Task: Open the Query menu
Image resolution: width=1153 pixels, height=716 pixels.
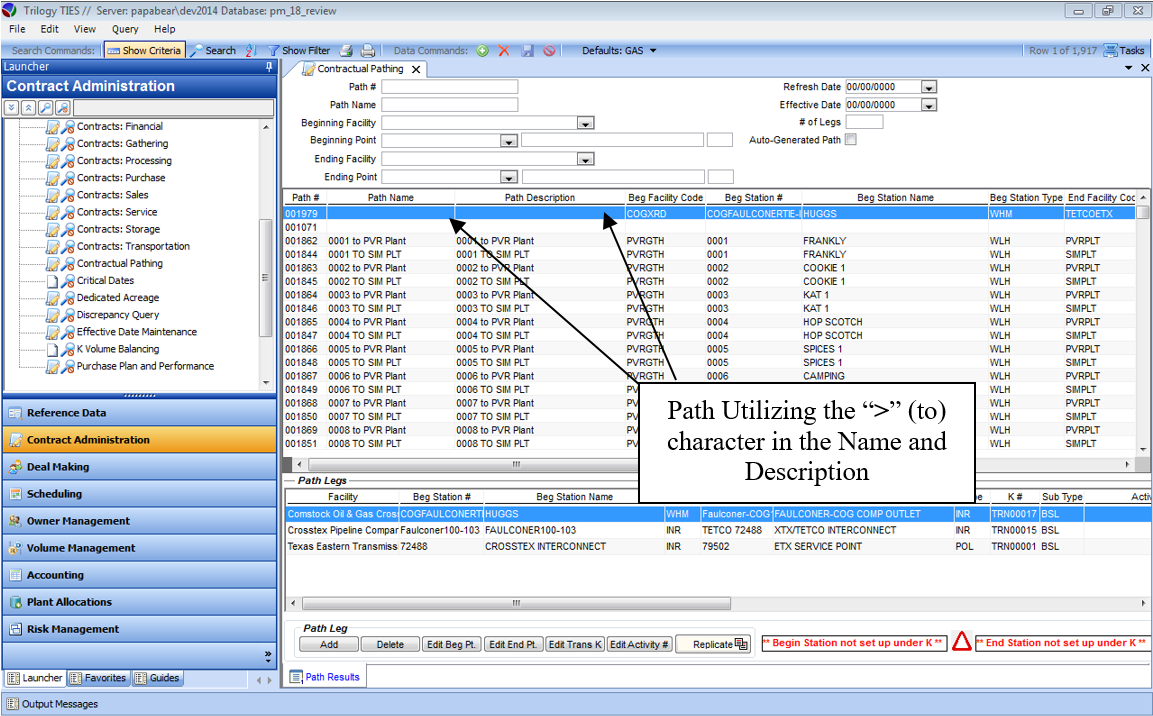Action: click(x=125, y=29)
